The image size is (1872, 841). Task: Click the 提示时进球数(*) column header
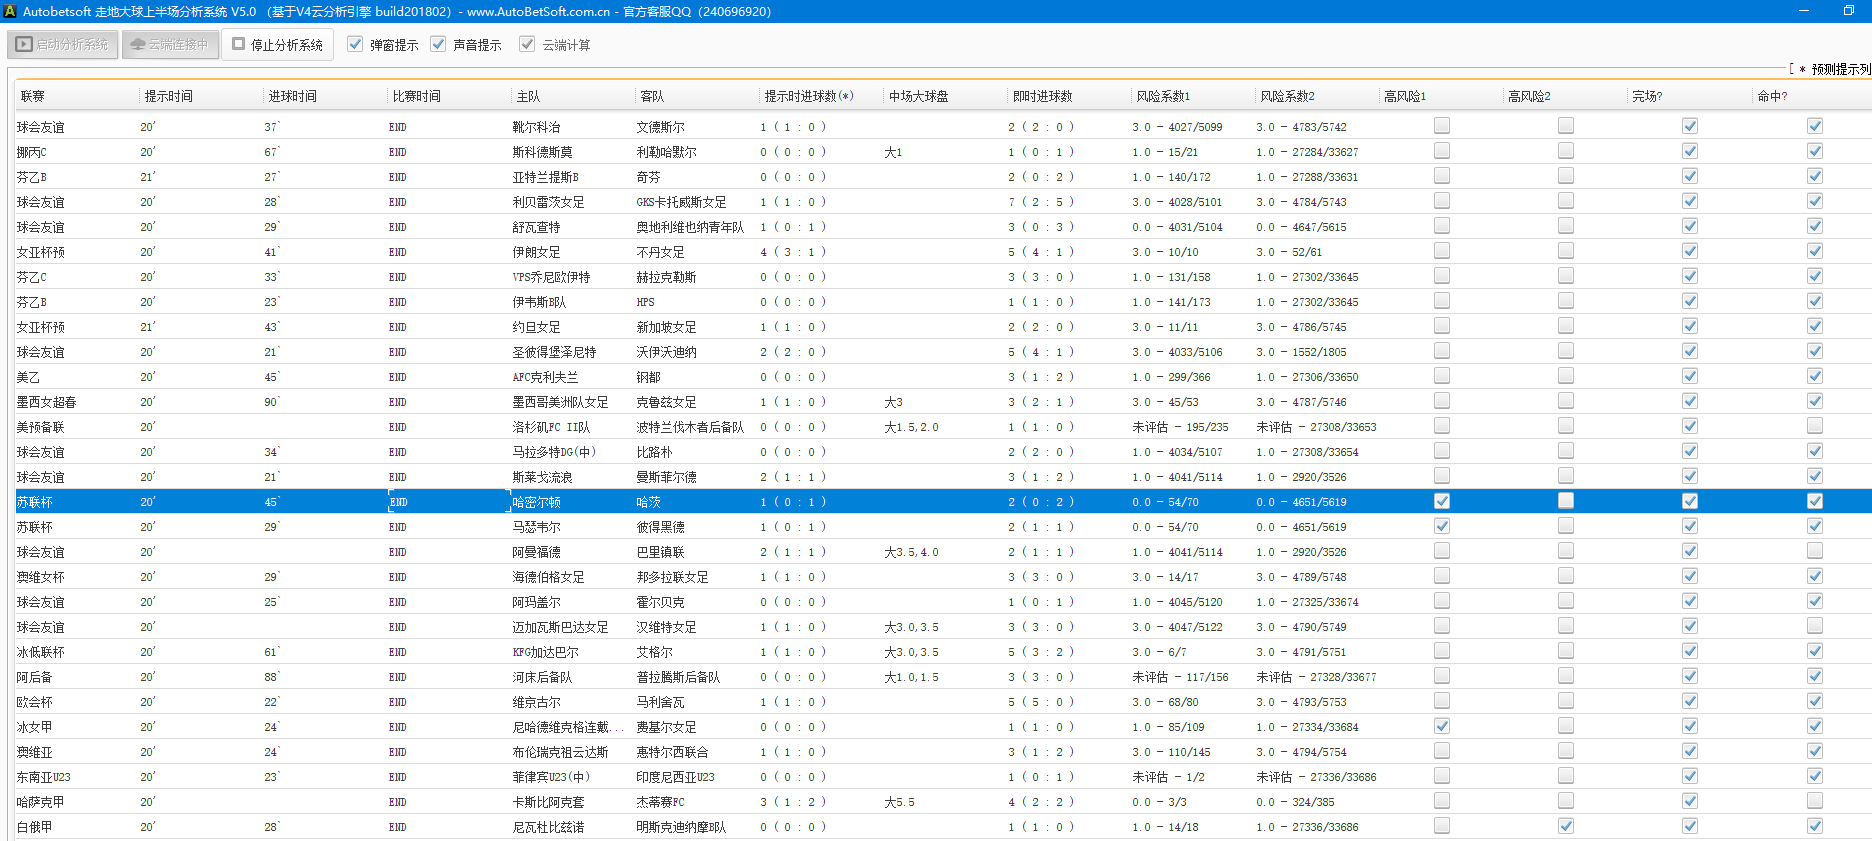point(808,96)
